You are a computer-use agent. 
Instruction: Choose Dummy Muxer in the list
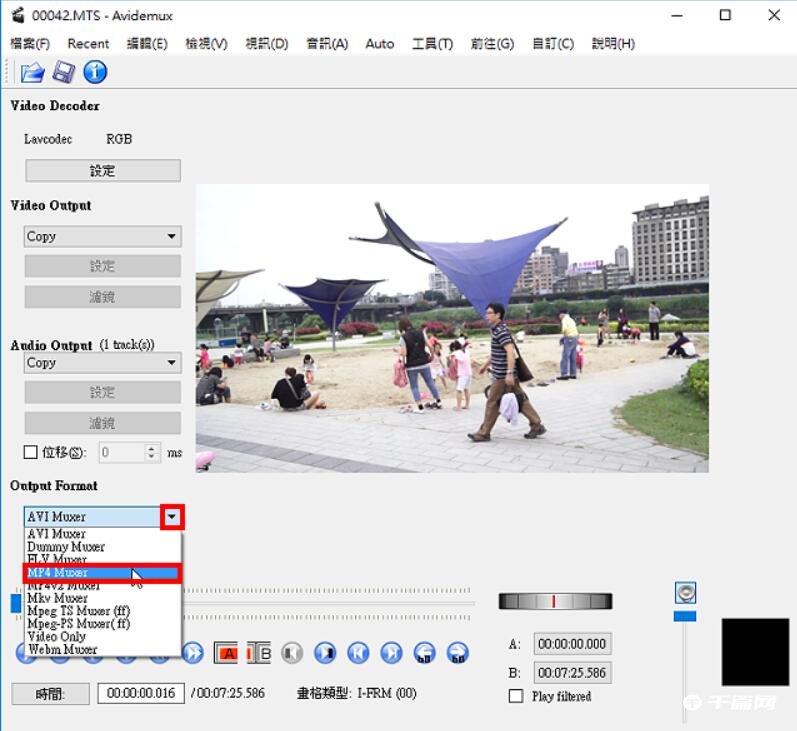(x=102, y=547)
